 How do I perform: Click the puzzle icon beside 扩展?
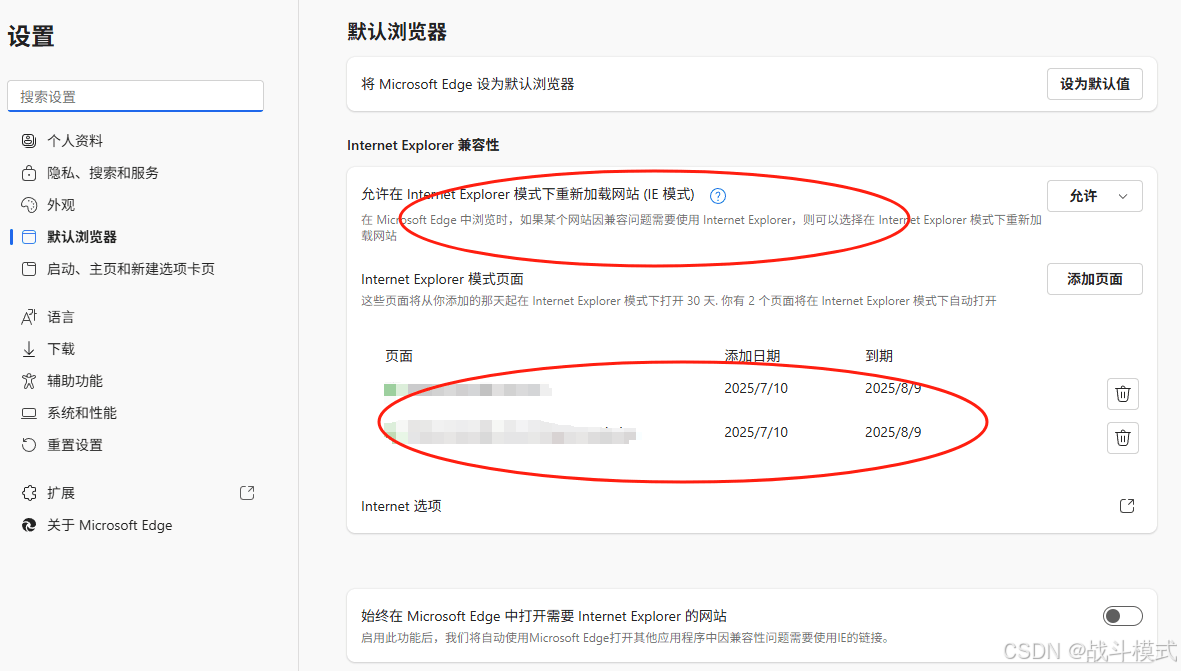(x=29, y=493)
